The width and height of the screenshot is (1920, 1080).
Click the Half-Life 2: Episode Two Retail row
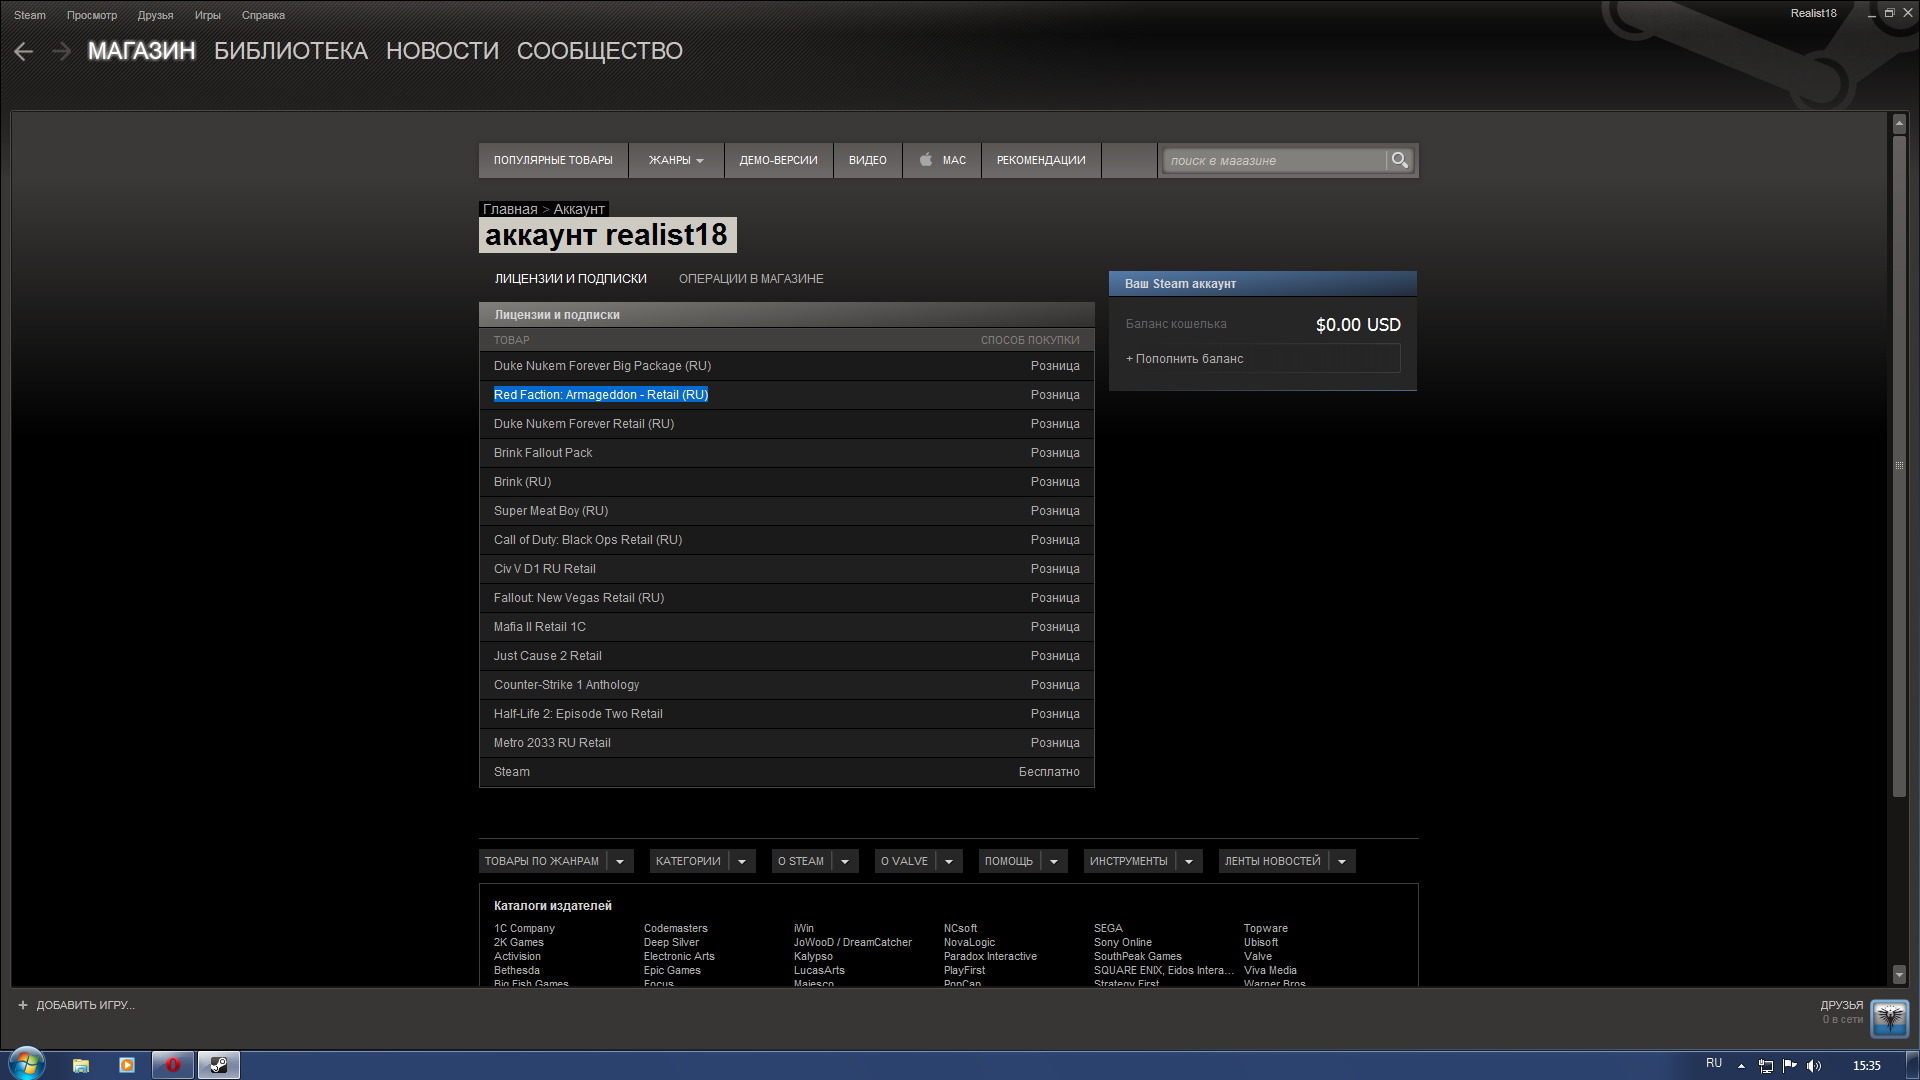click(787, 714)
